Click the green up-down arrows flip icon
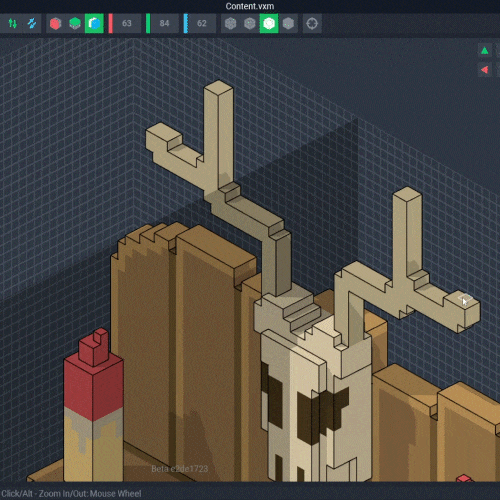 tap(13, 23)
